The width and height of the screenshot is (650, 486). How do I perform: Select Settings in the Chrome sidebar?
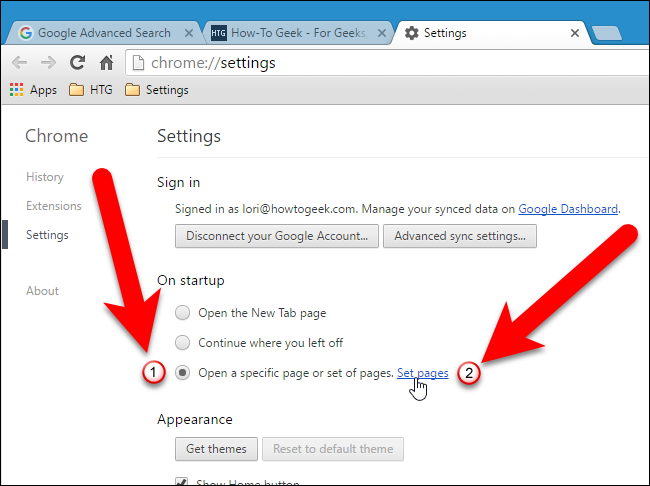coord(47,235)
